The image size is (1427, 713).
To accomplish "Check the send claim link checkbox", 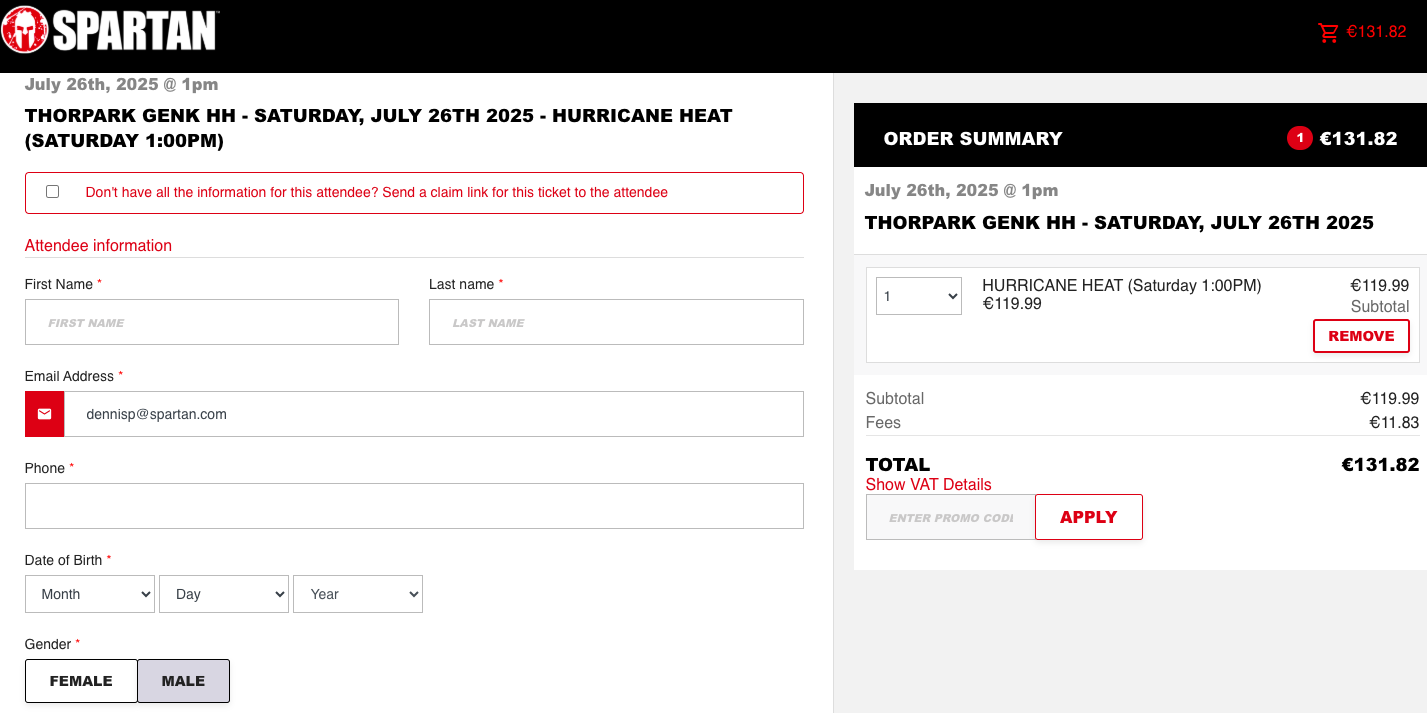I will 53,192.
